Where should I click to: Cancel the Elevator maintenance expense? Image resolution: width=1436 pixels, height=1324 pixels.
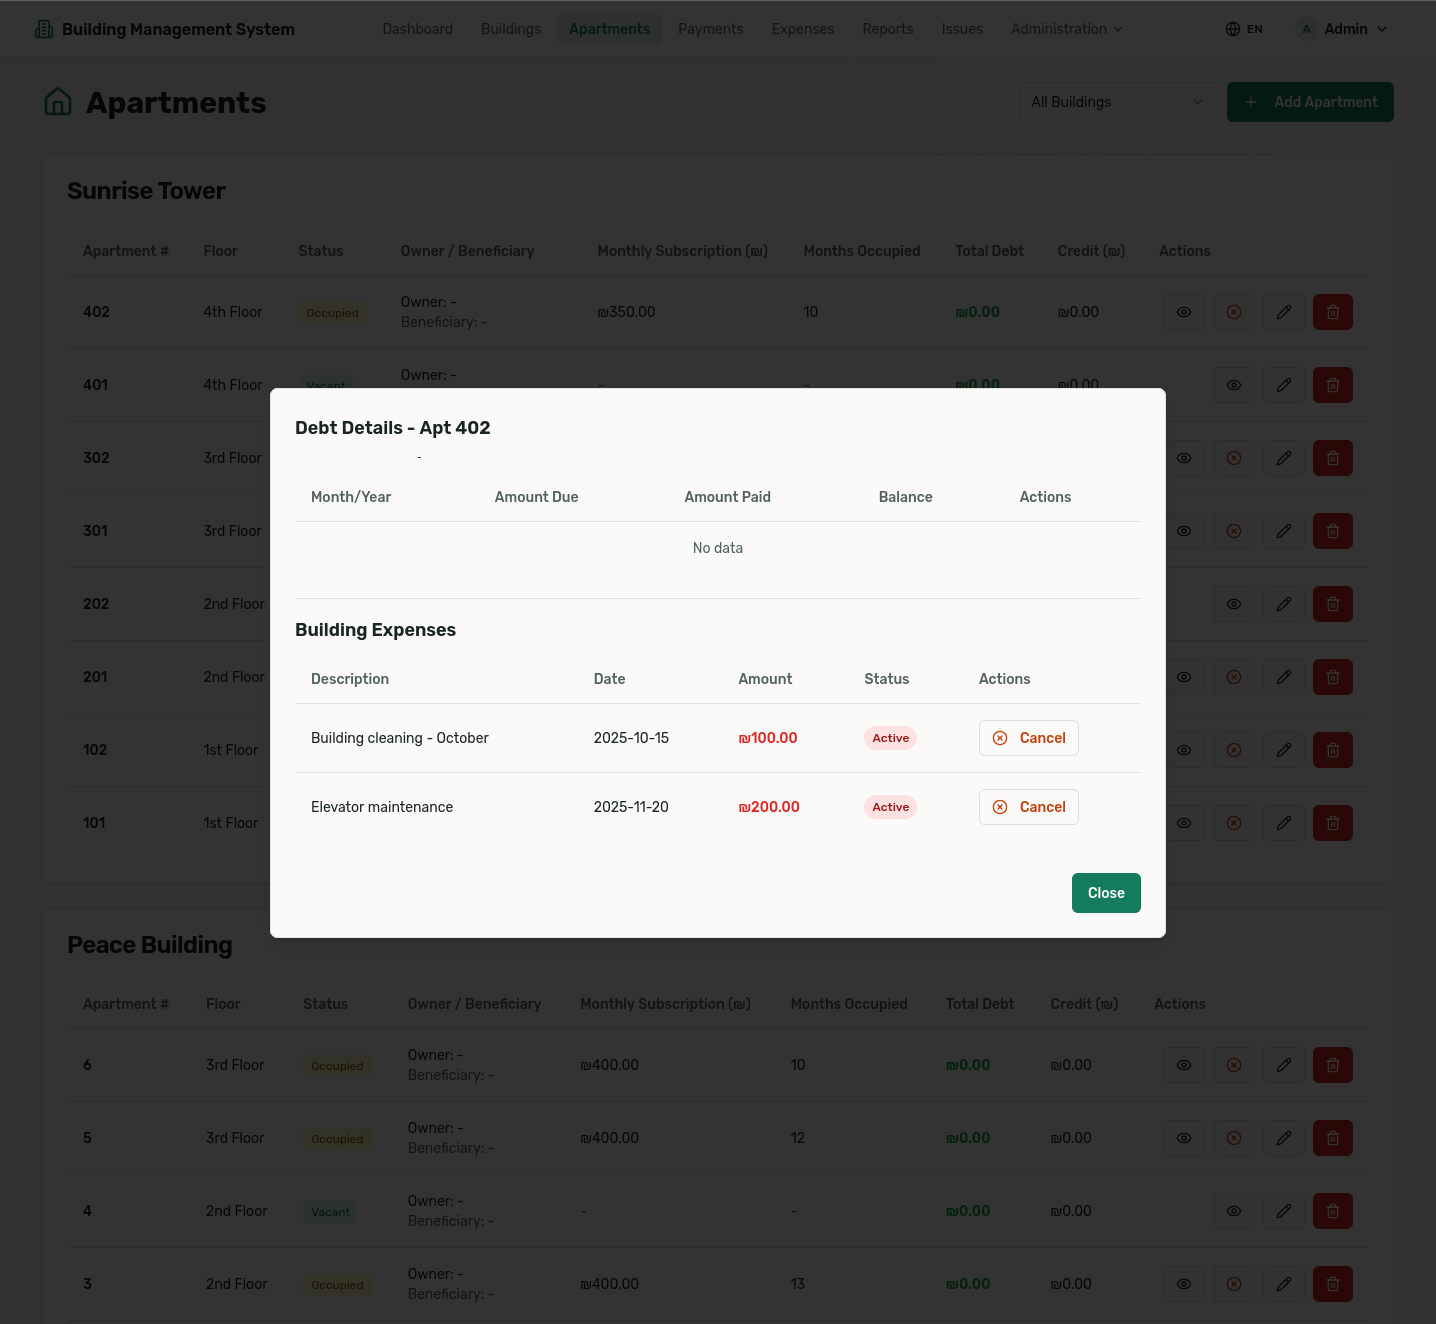[1028, 807]
